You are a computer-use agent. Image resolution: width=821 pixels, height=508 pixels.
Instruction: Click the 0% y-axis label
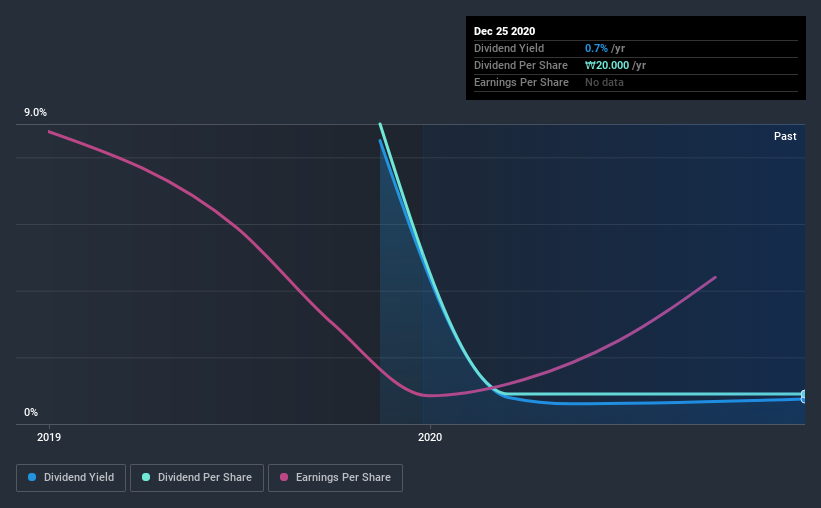[x=31, y=413]
